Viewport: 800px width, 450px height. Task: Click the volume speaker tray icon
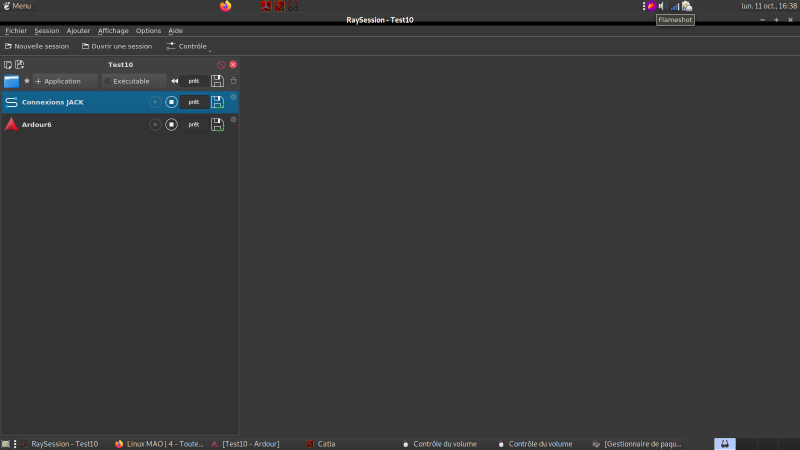click(662, 6)
